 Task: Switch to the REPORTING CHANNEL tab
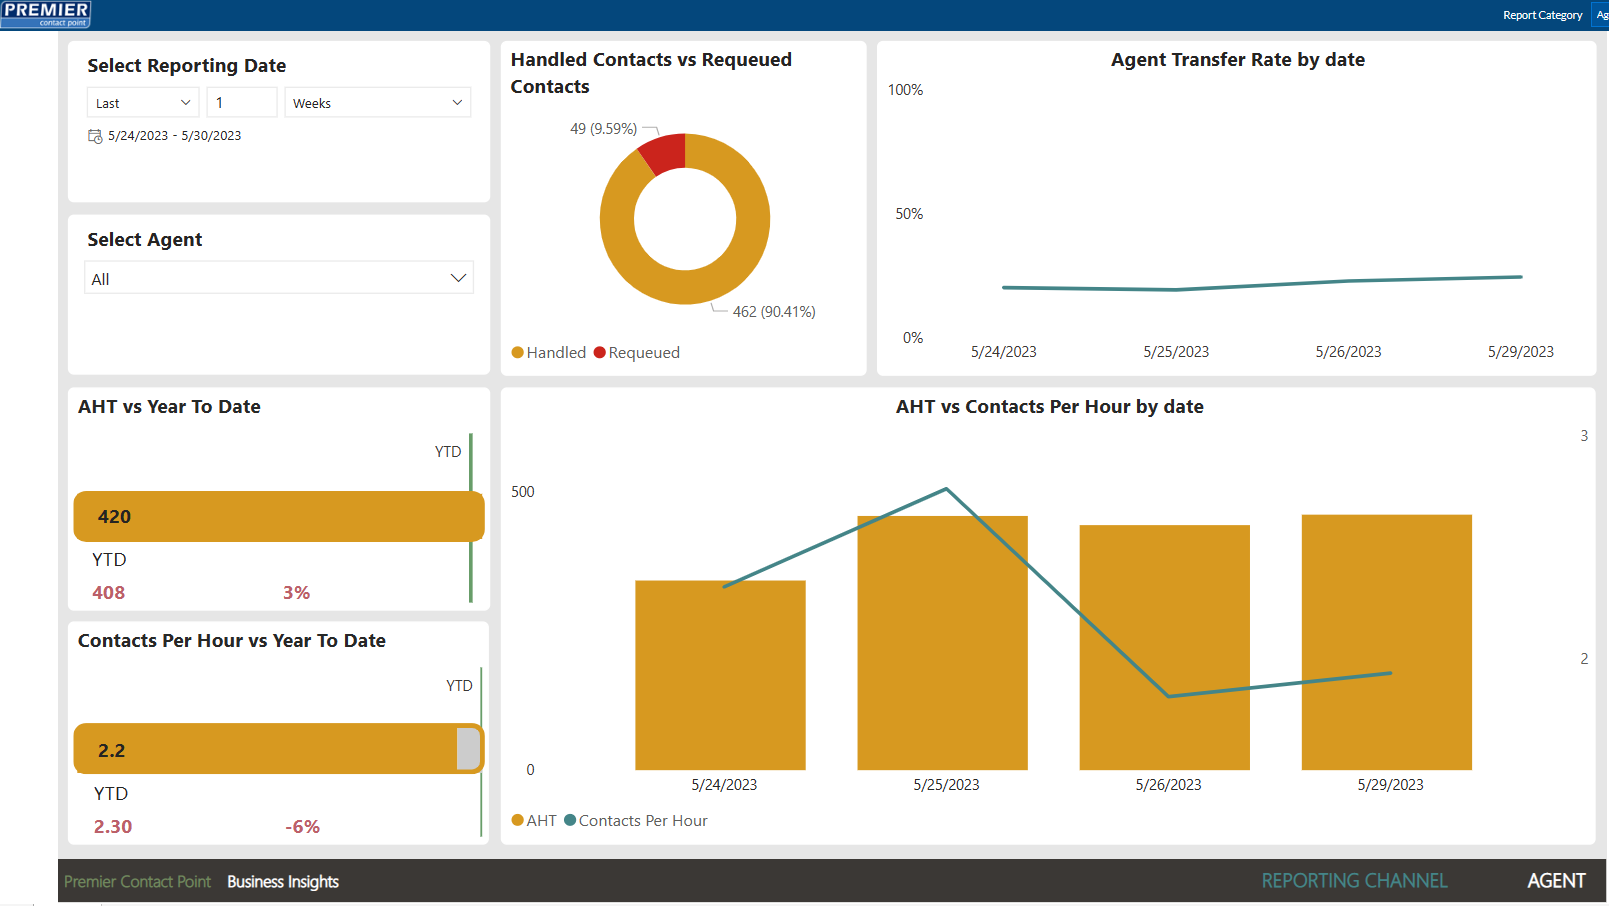1354,881
